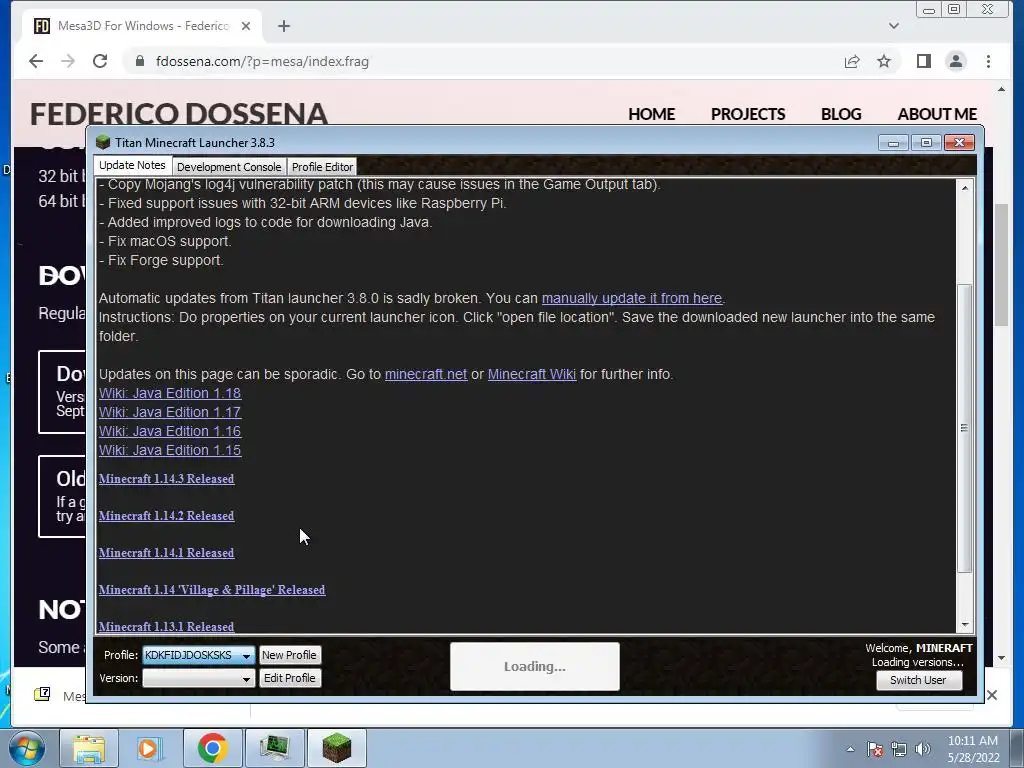Open PROJECTS menu item
The image size is (1024, 768).
748,114
